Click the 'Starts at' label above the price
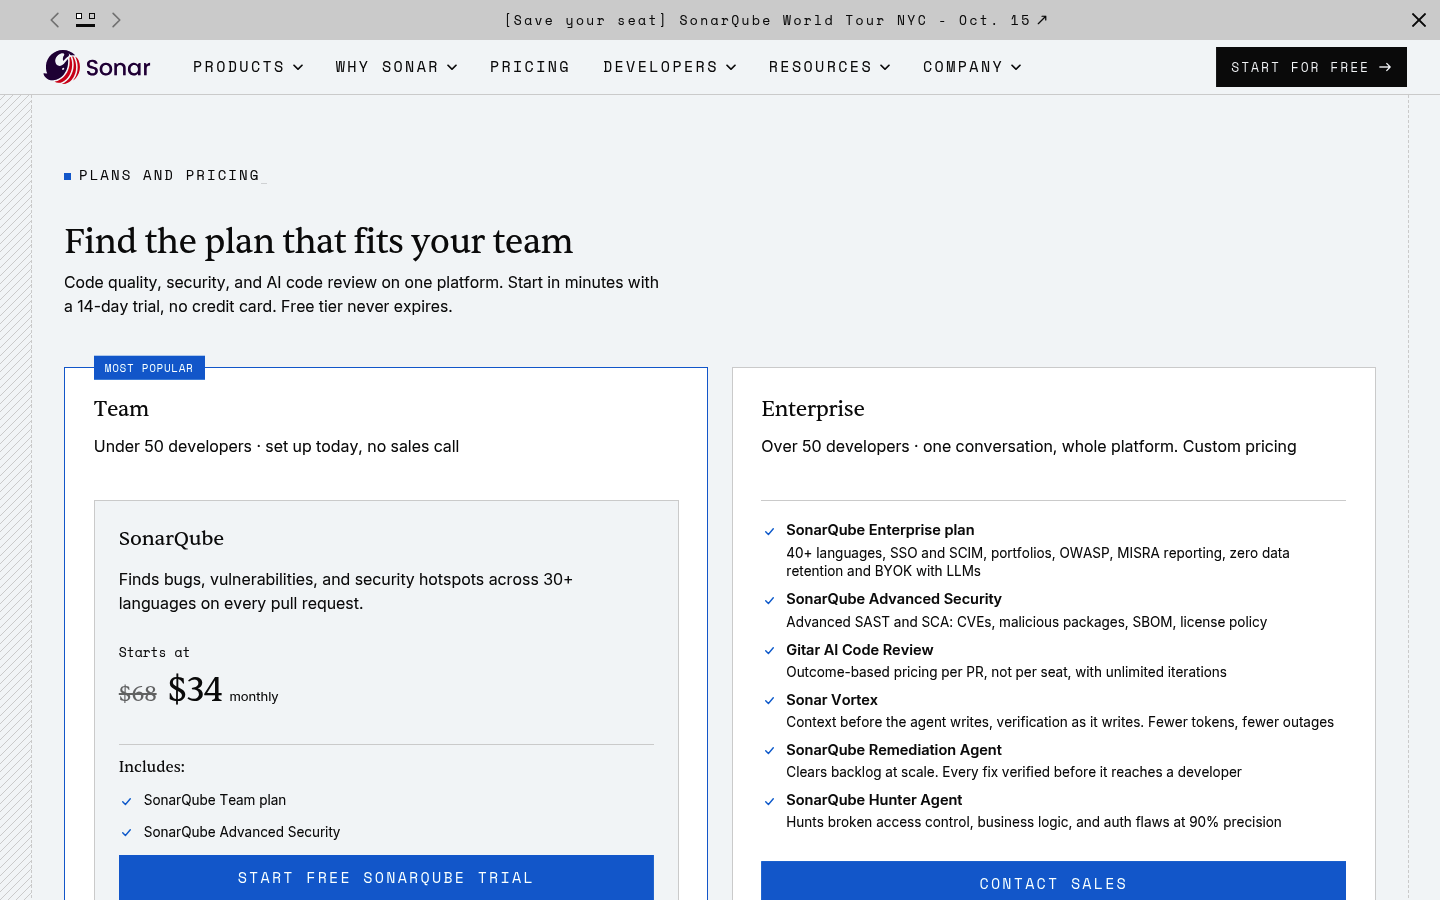Screen dimensions: 1440x900 pos(154,652)
